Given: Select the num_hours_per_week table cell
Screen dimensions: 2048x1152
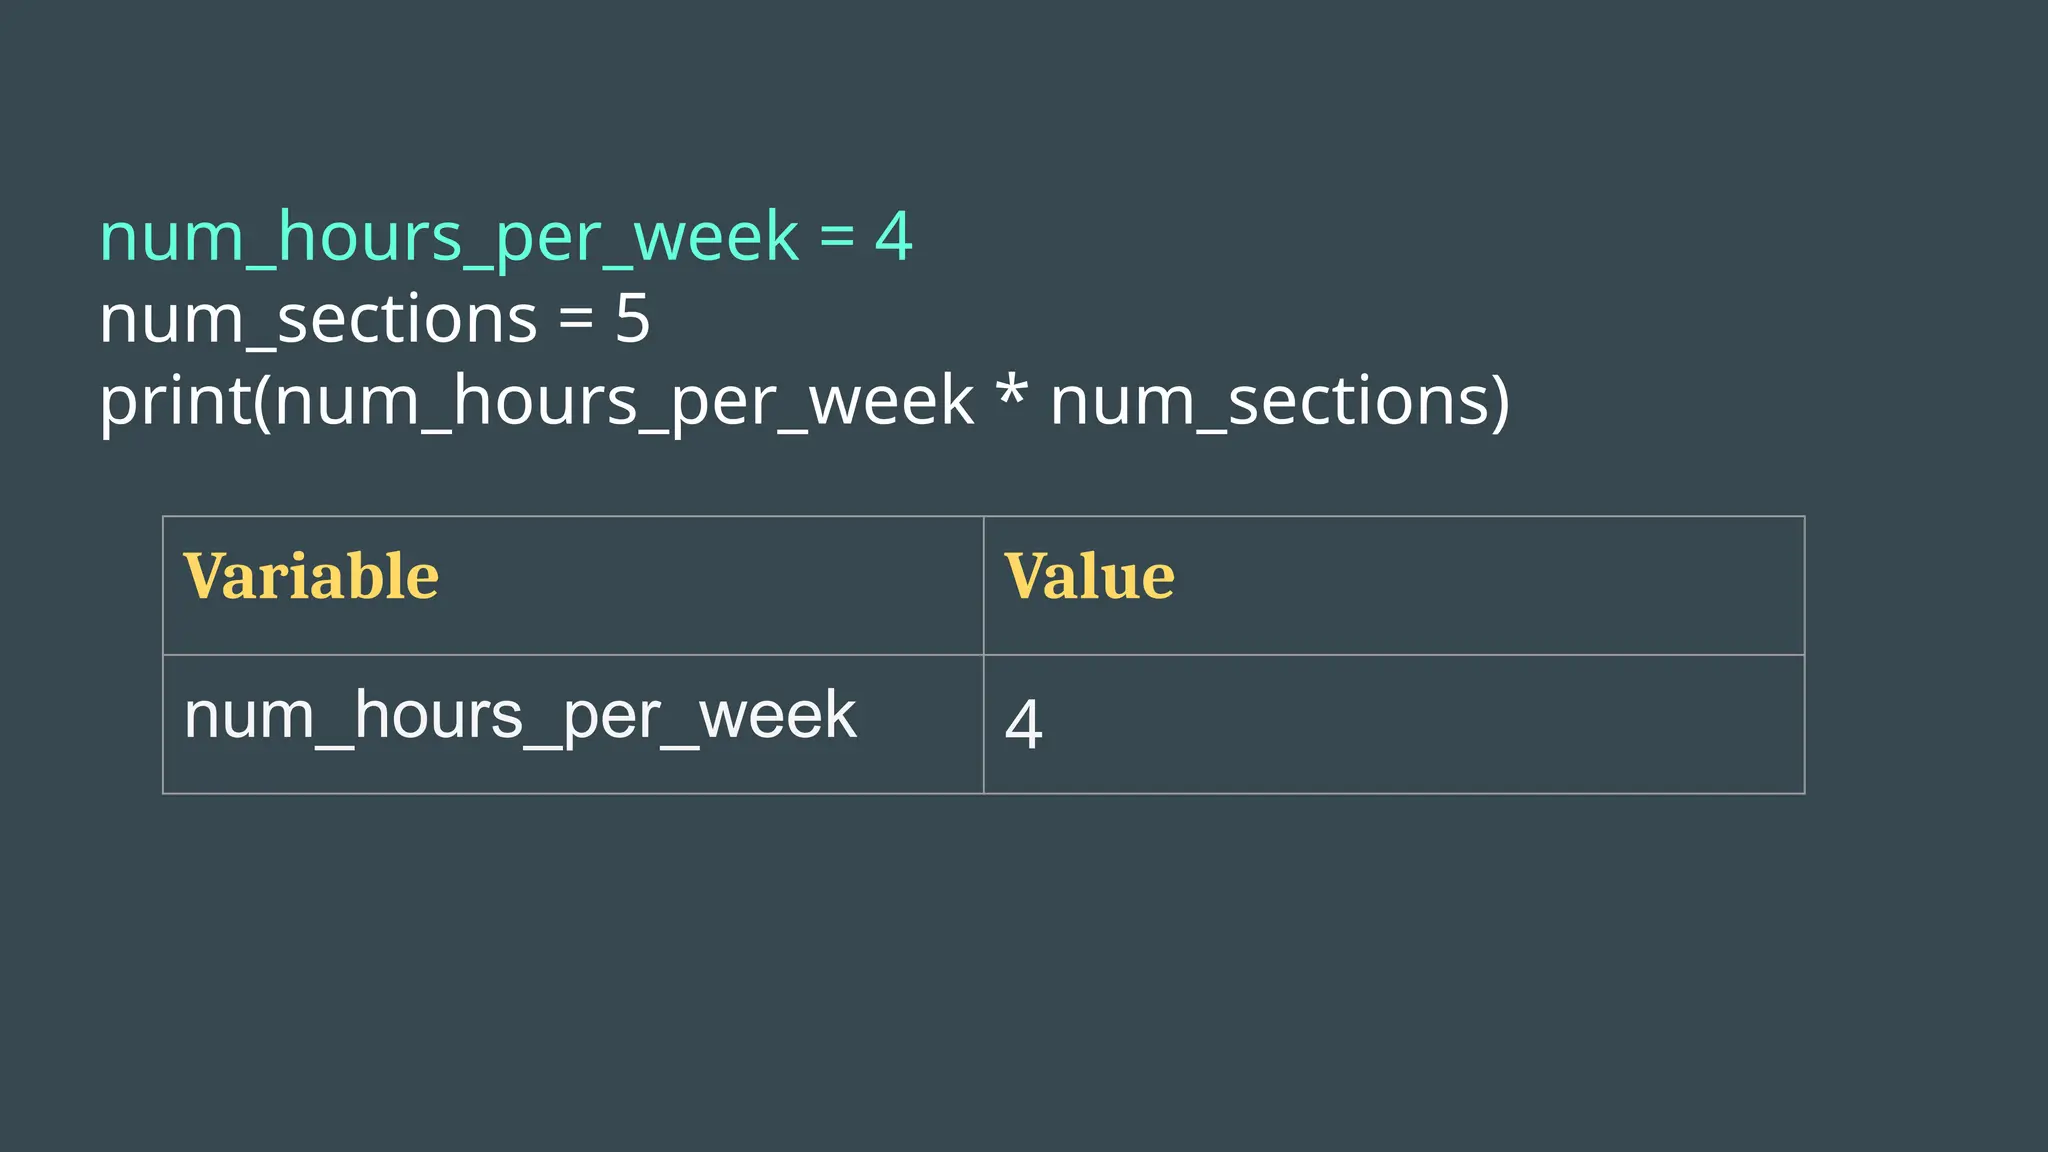Looking at the screenshot, I should pos(520,717).
